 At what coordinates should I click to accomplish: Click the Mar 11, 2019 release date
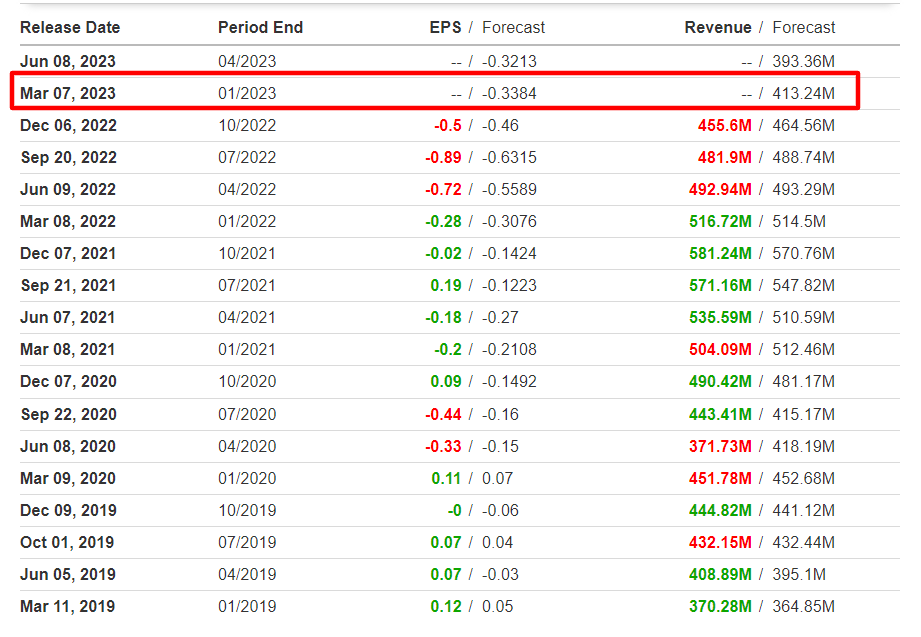click(68, 606)
